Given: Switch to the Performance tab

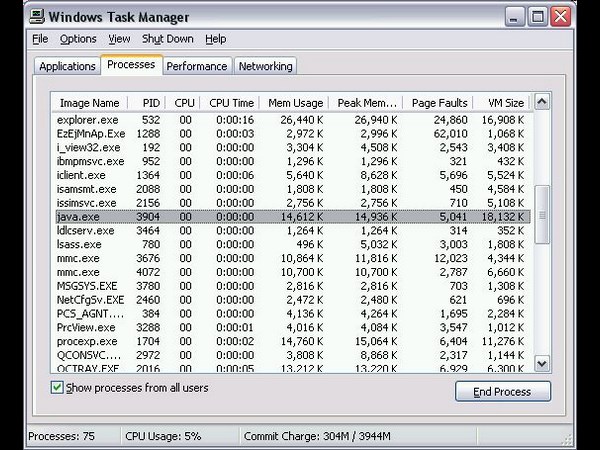Looking at the screenshot, I should (196, 66).
